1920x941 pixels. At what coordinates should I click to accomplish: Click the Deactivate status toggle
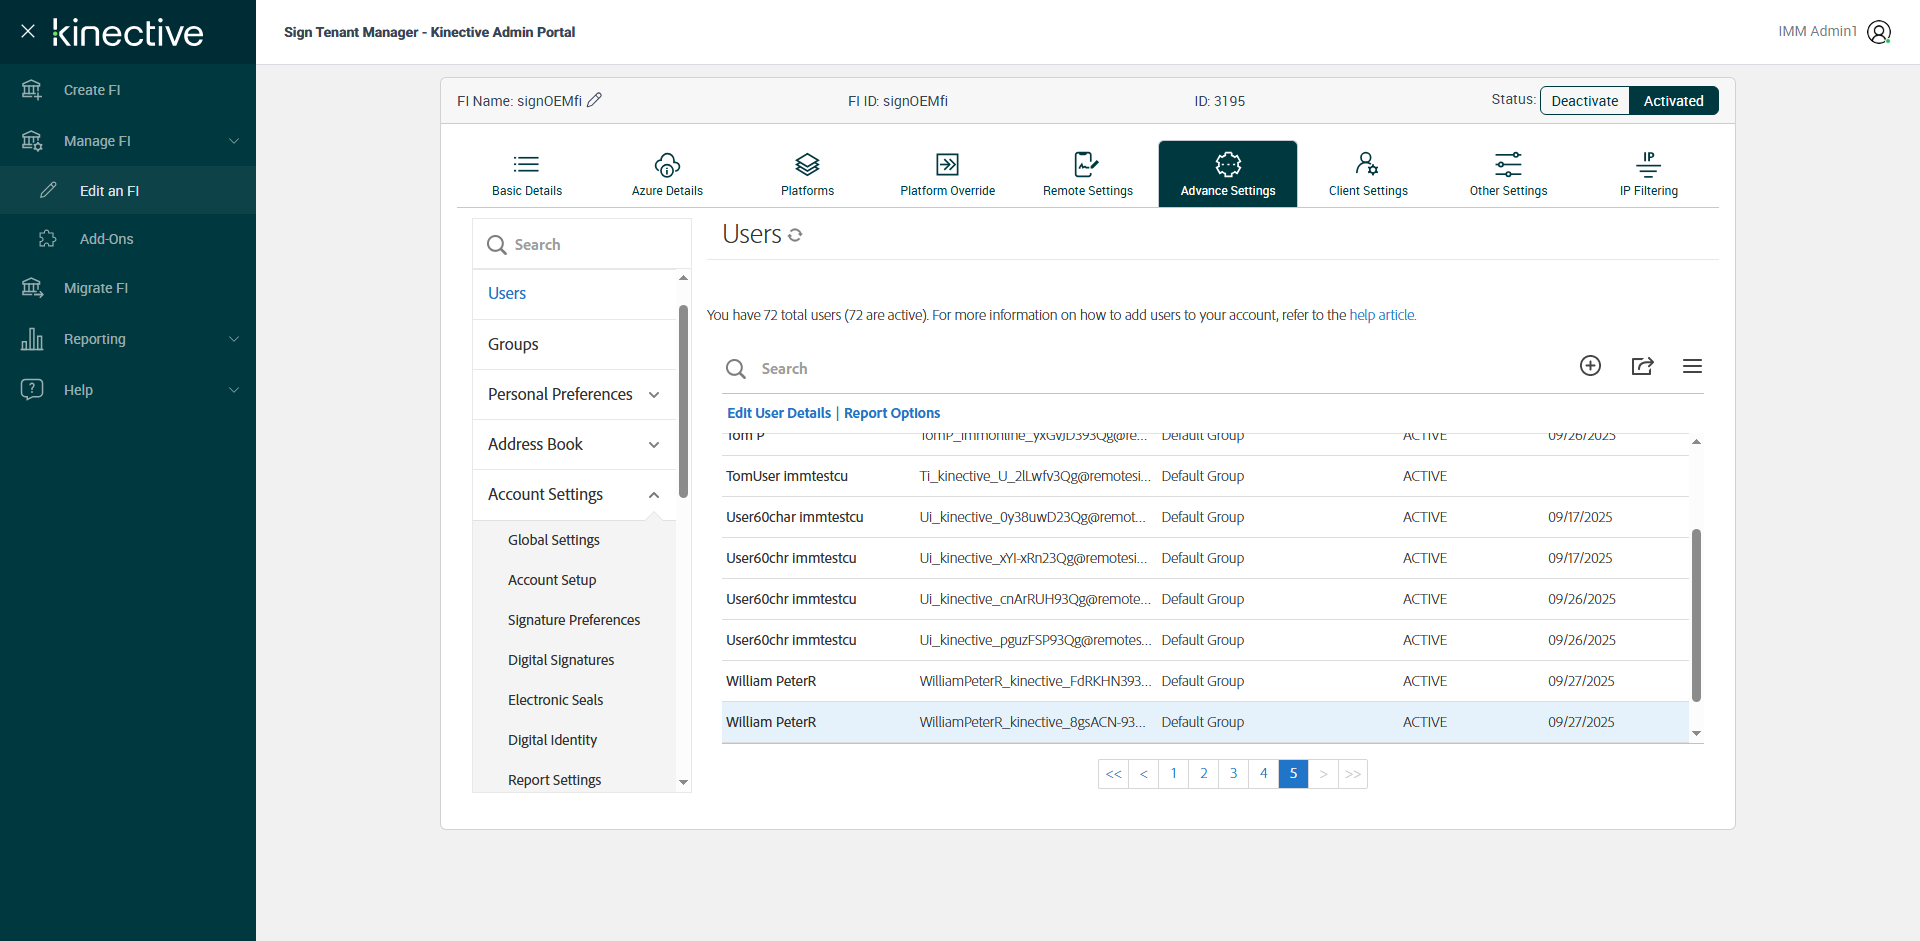tap(1584, 101)
